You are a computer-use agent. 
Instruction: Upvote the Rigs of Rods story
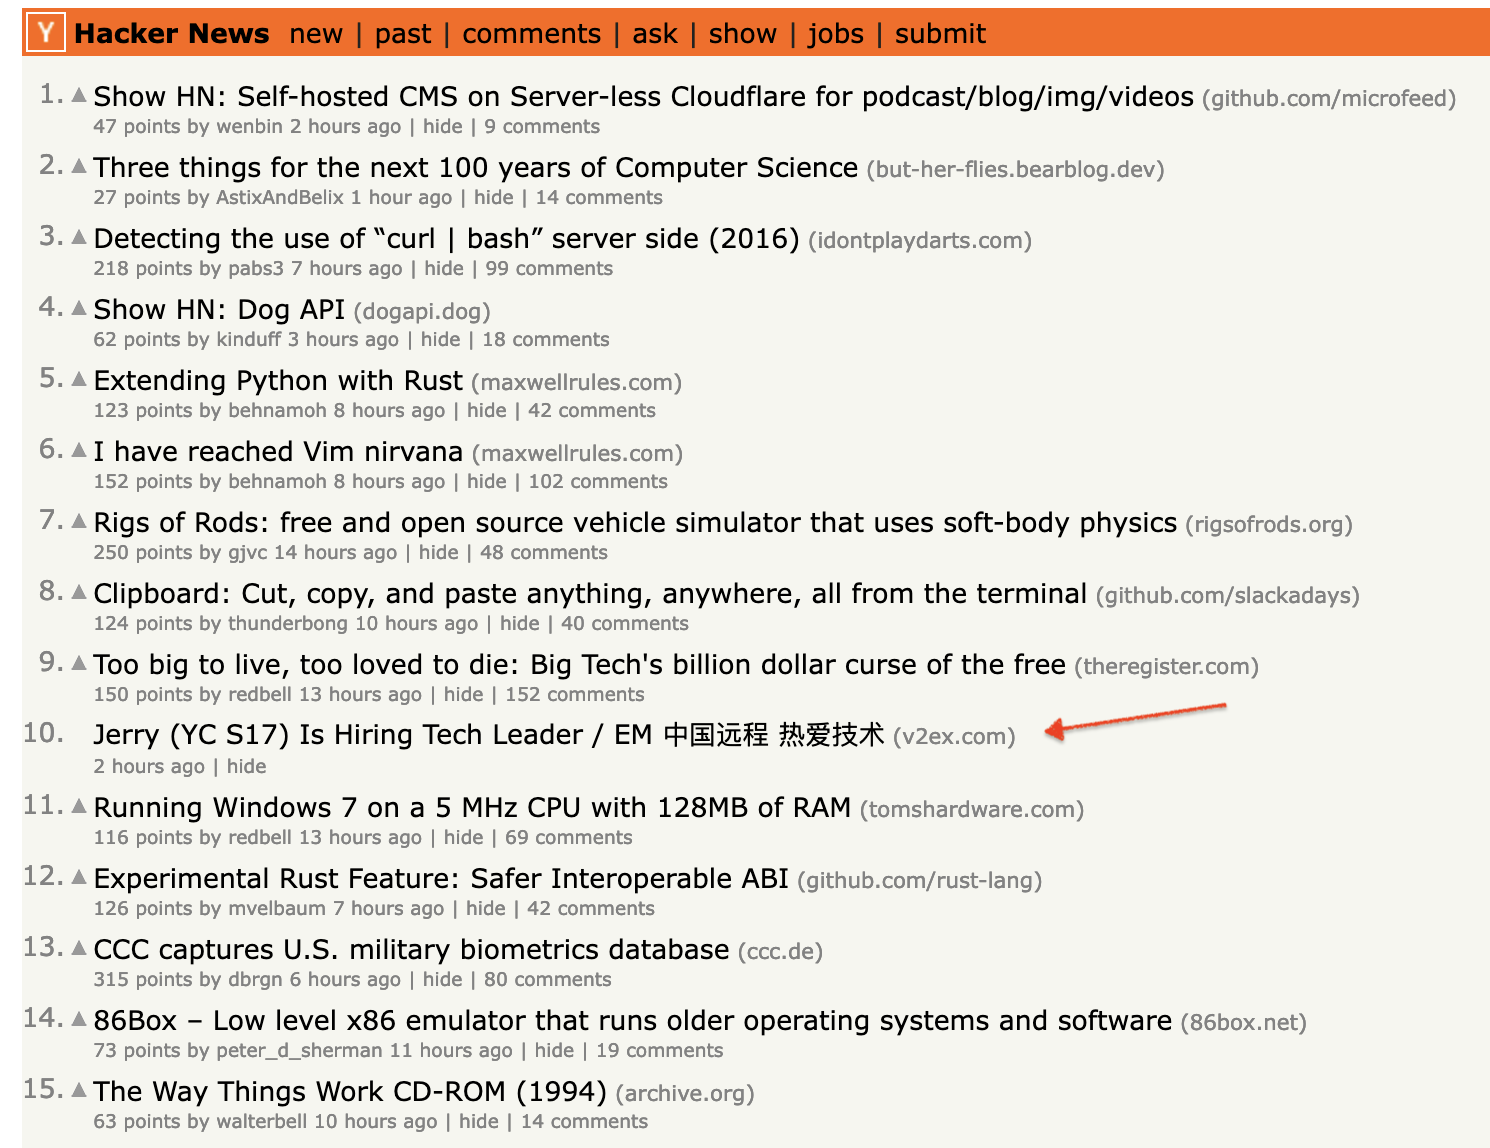coord(79,520)
